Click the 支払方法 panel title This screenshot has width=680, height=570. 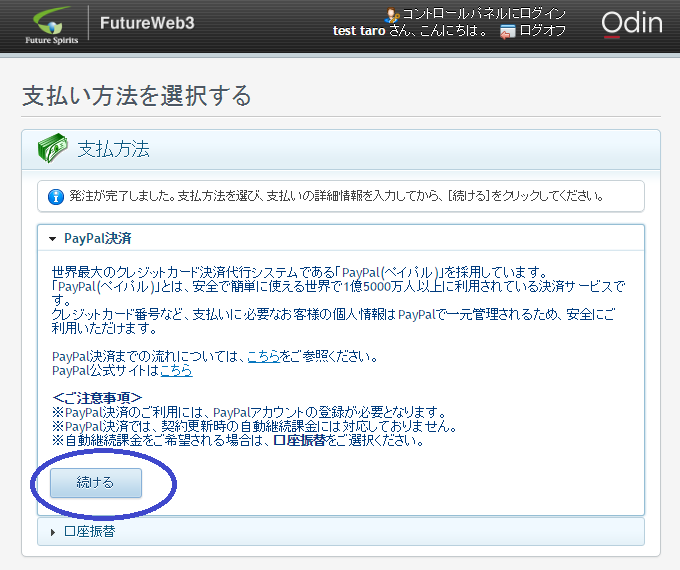[x=114, y=149]
